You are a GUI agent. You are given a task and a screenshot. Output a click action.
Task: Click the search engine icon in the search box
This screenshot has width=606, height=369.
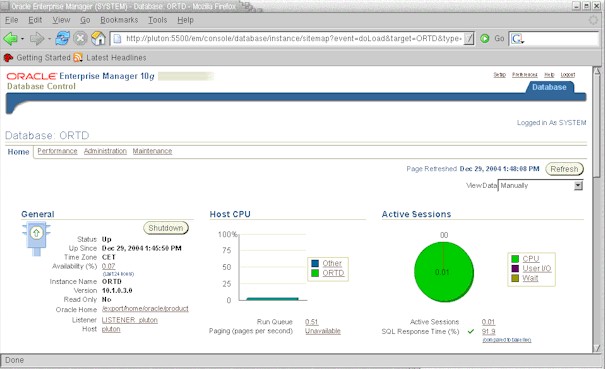(516, 39)
